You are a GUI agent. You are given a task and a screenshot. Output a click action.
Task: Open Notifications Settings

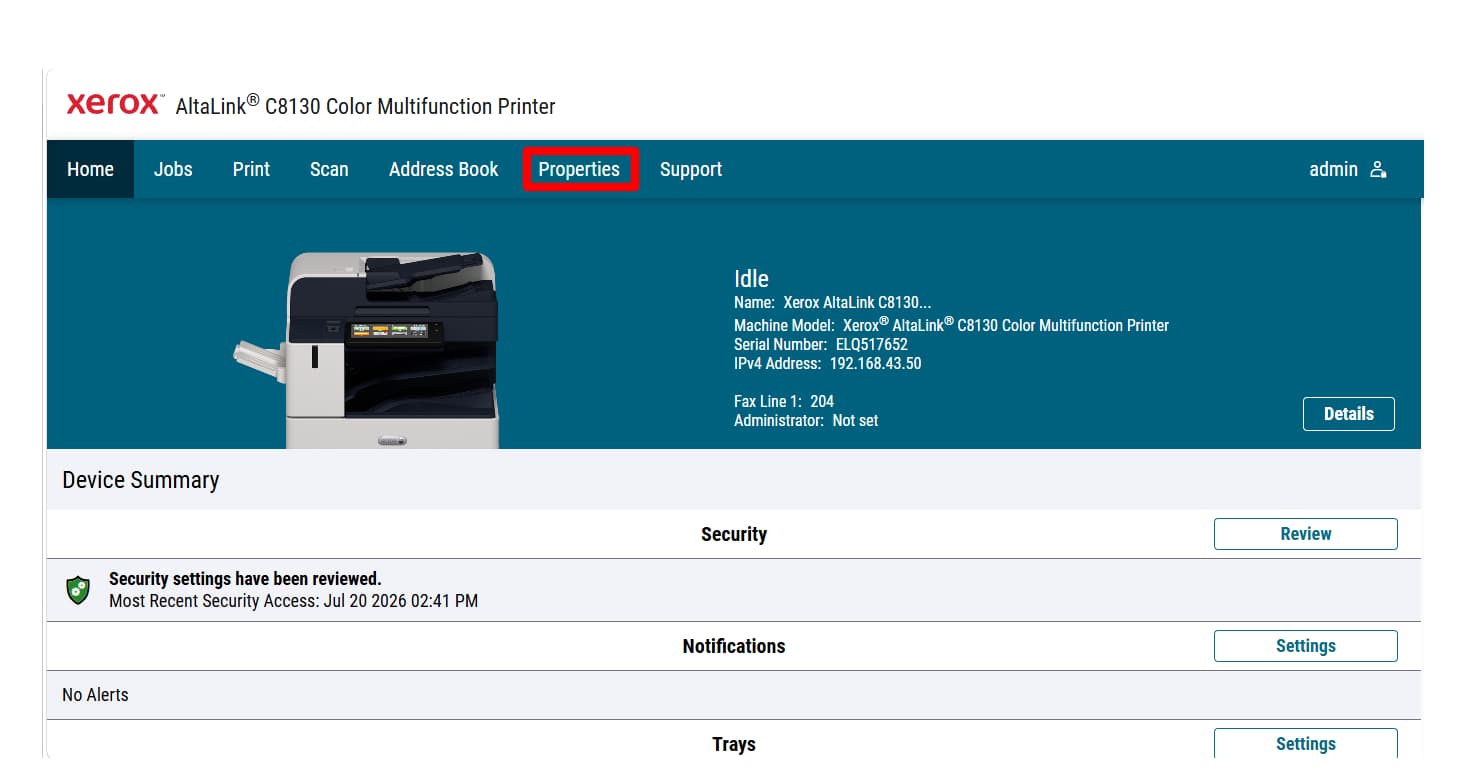click(x=1305, y=646)
